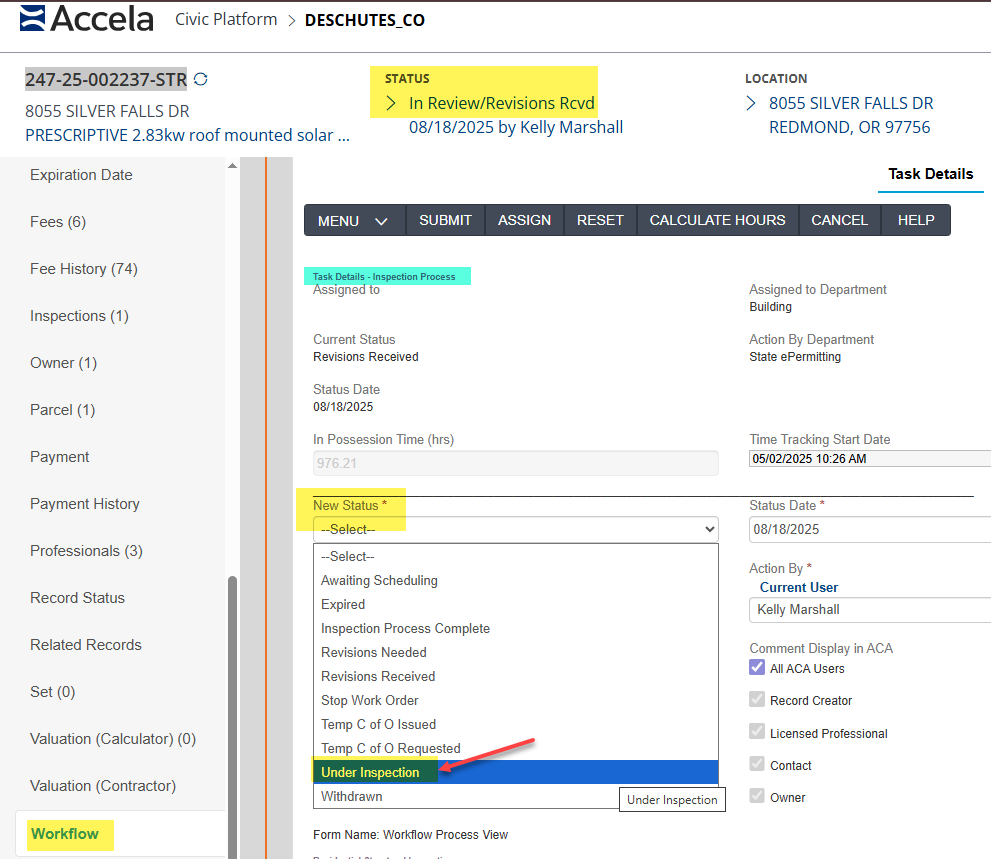Screen dimensions: 991x859
Task: Toggle the Licensed Professional checkbox
Action: (758, 733)
